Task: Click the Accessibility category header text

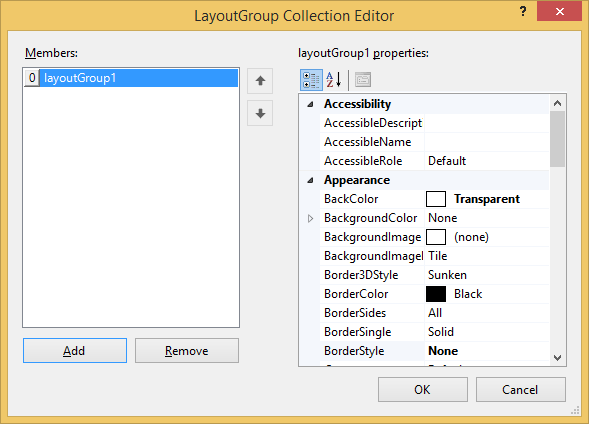Action: click(x=357, y=104)
